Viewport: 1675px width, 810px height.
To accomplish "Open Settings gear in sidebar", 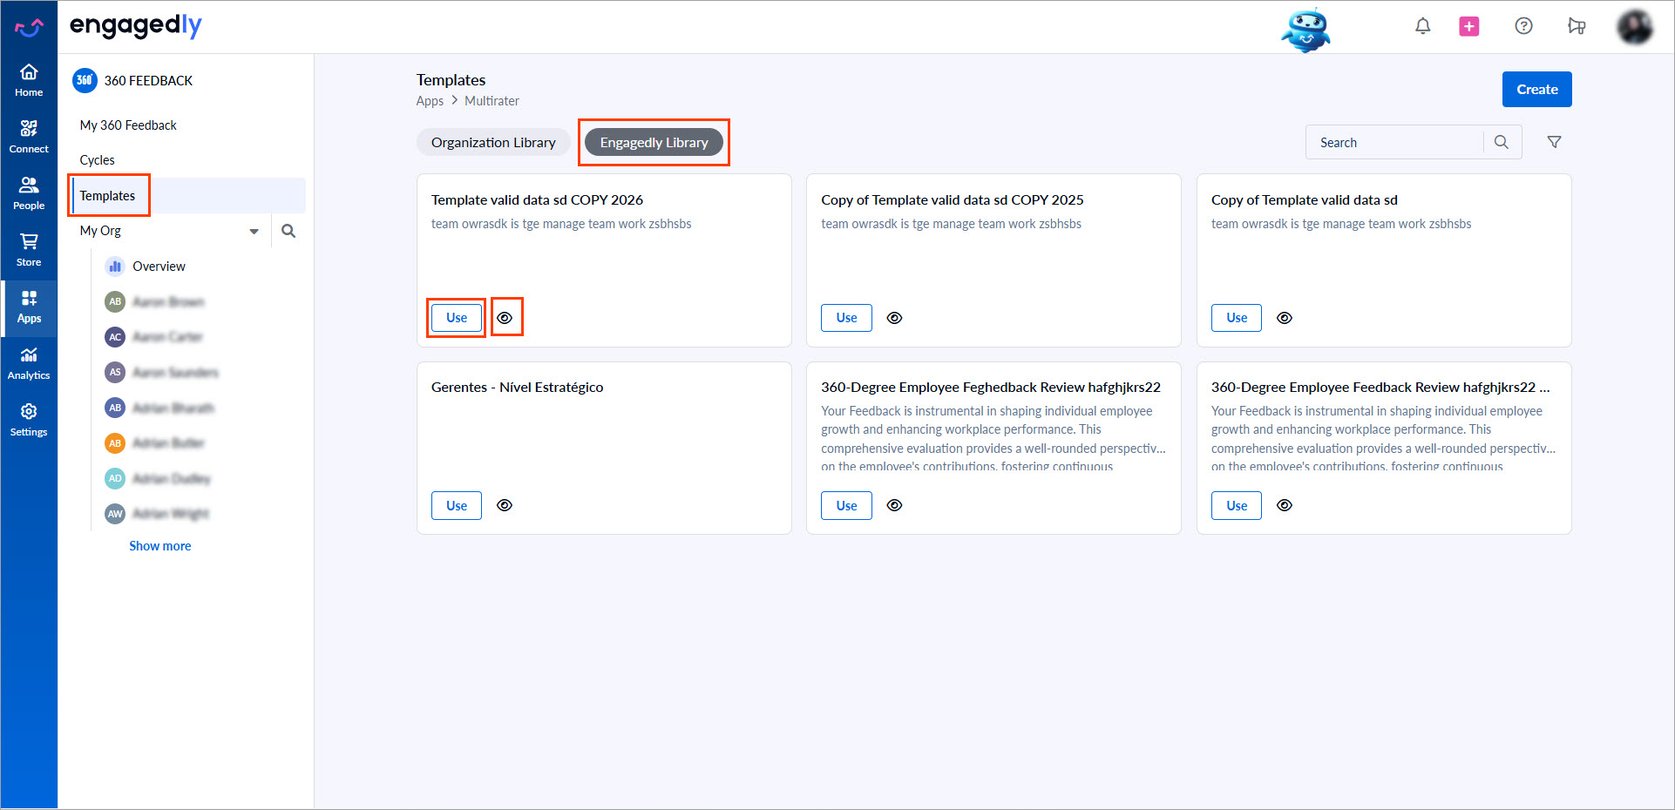I will point(29,420).
